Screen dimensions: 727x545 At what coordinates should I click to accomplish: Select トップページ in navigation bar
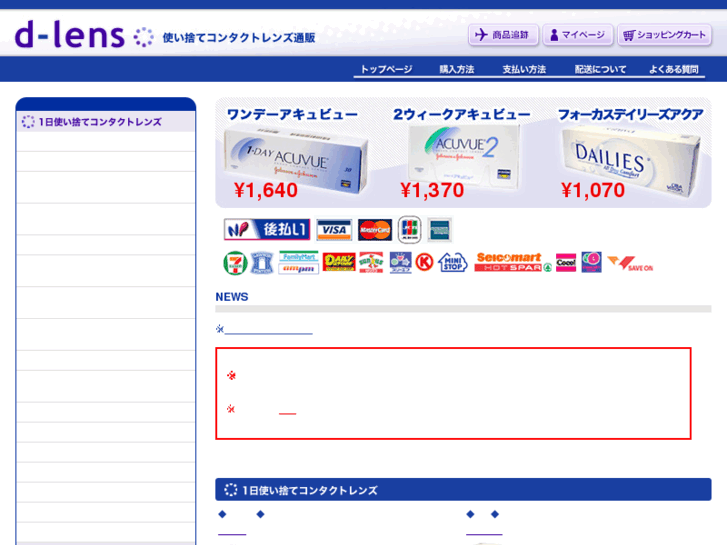(386, 69)
